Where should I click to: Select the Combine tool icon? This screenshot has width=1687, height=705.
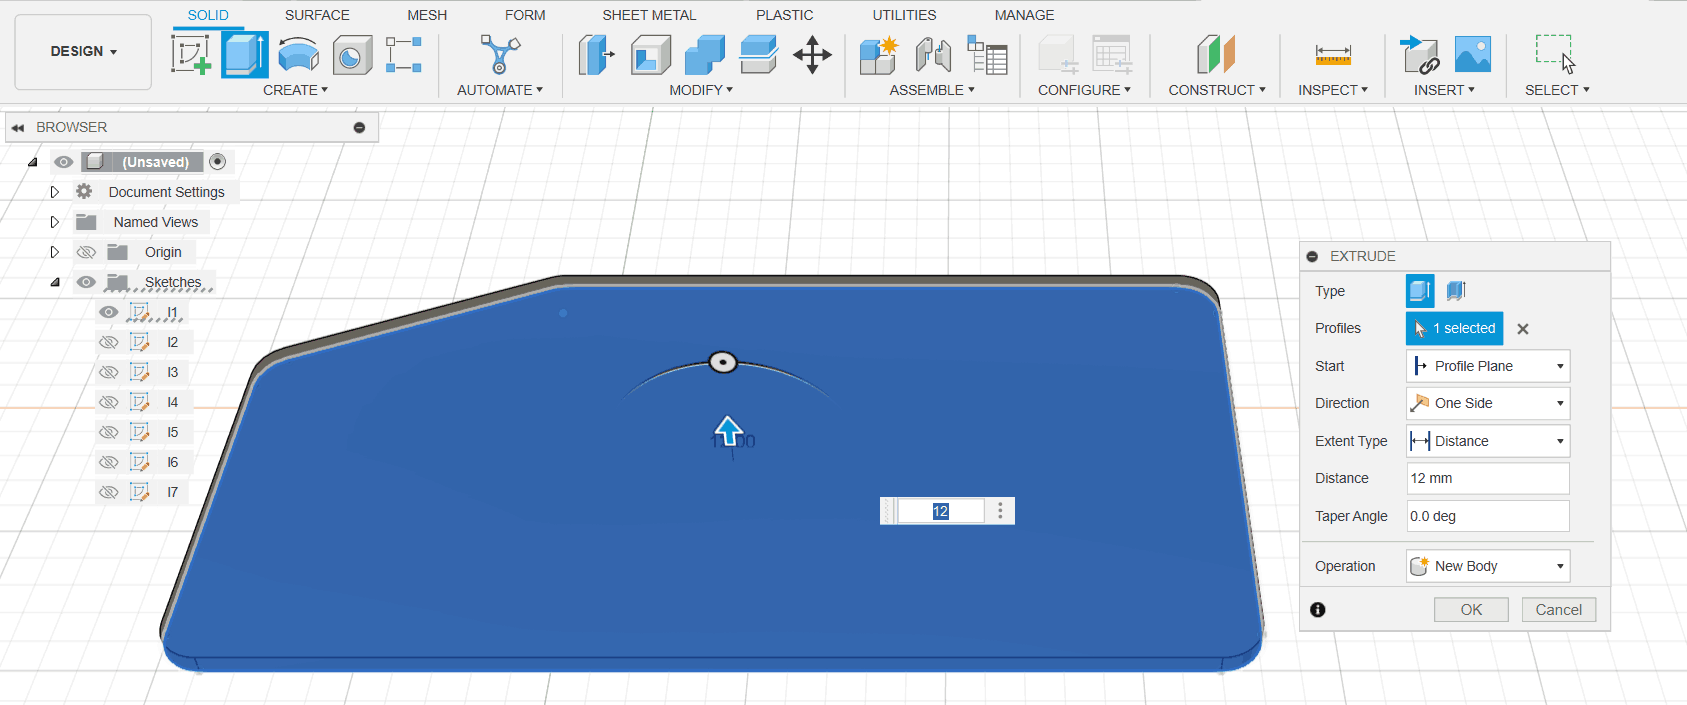pyautogui.click(x=705, y=55)
